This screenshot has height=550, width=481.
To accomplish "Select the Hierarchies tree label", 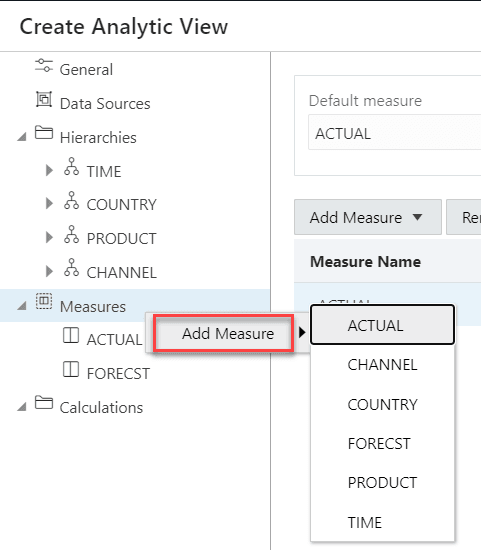I will [98, 137].
